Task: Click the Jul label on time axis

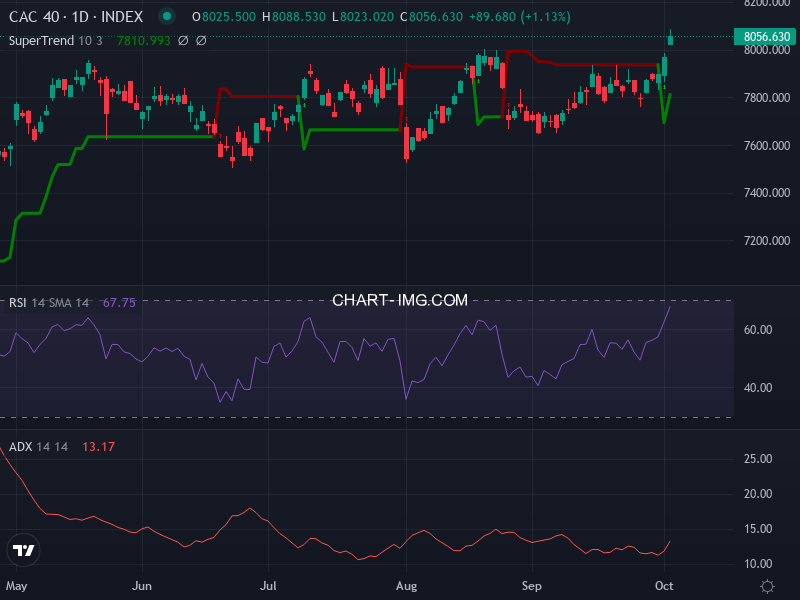Action: [268, 585]
